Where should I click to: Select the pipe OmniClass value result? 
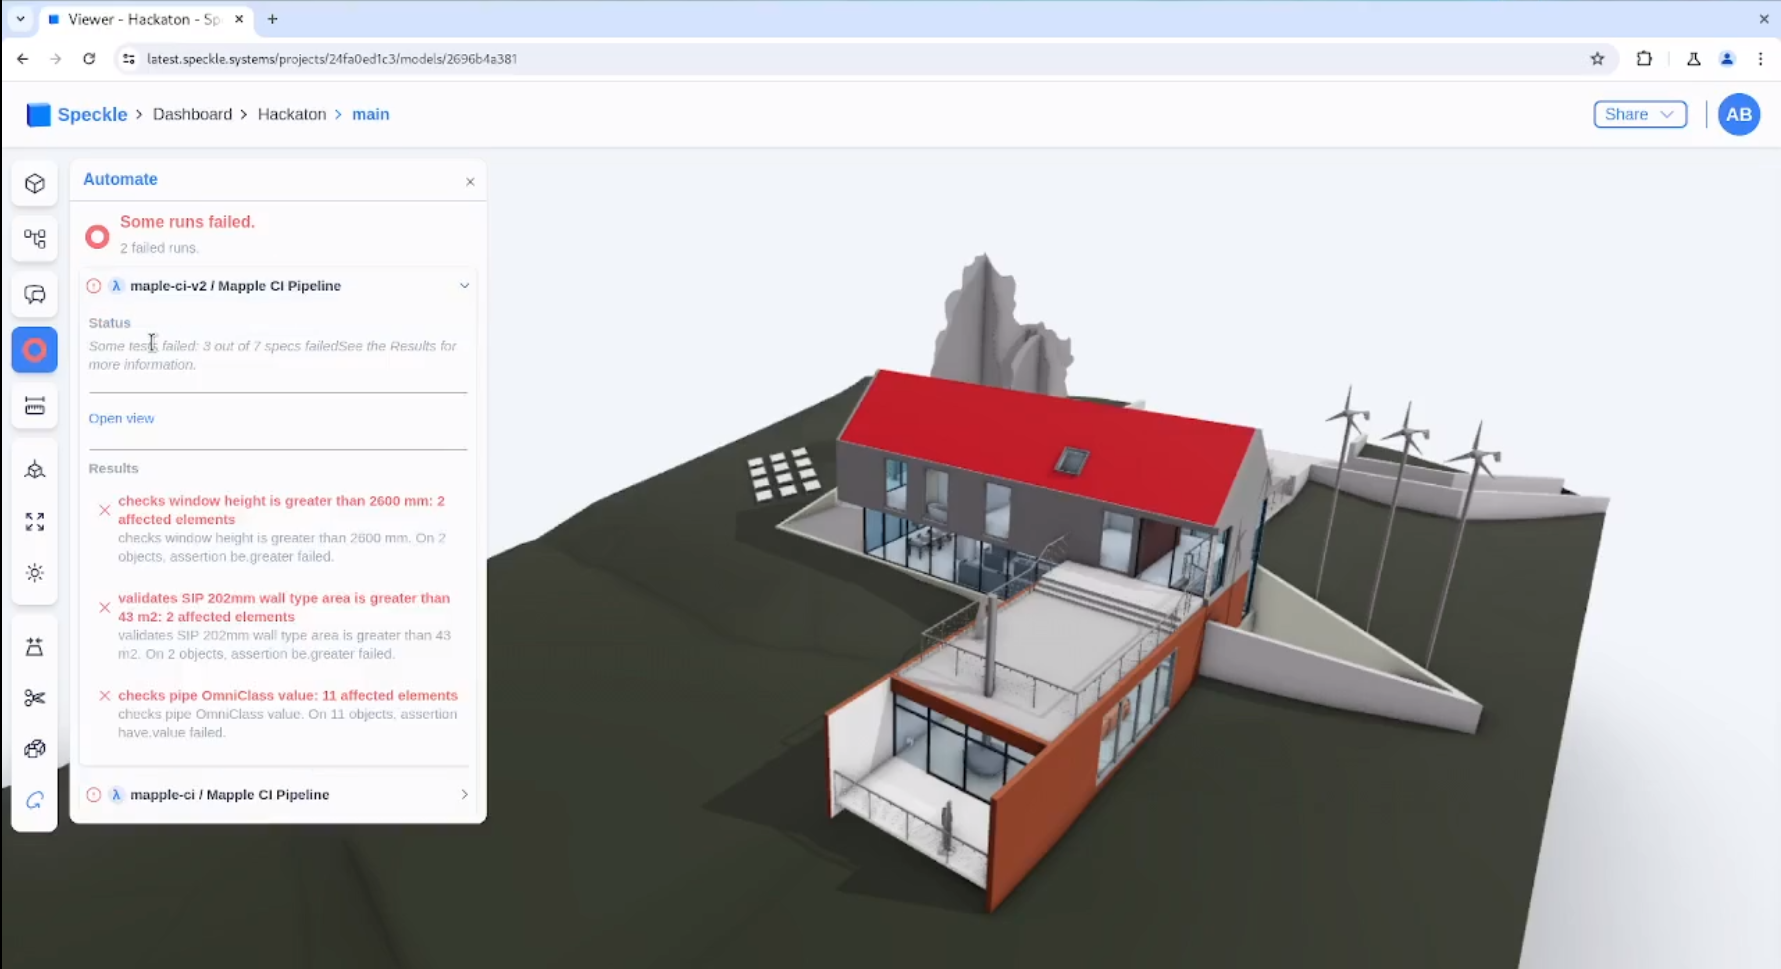point(279,713)
